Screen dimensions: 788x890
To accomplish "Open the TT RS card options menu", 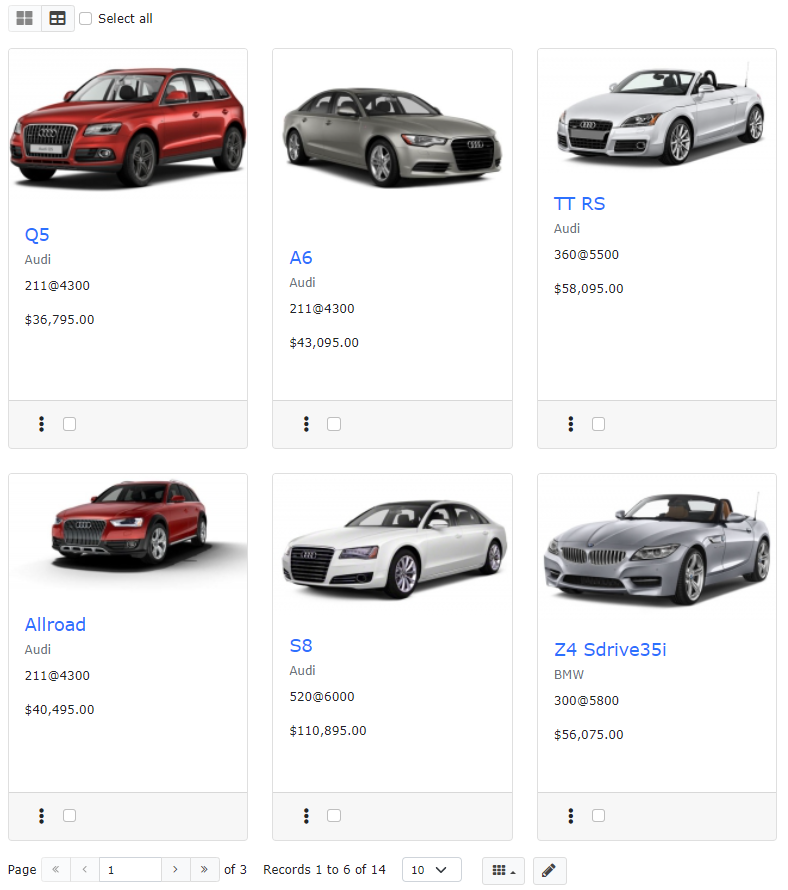I will pos(570,424).
